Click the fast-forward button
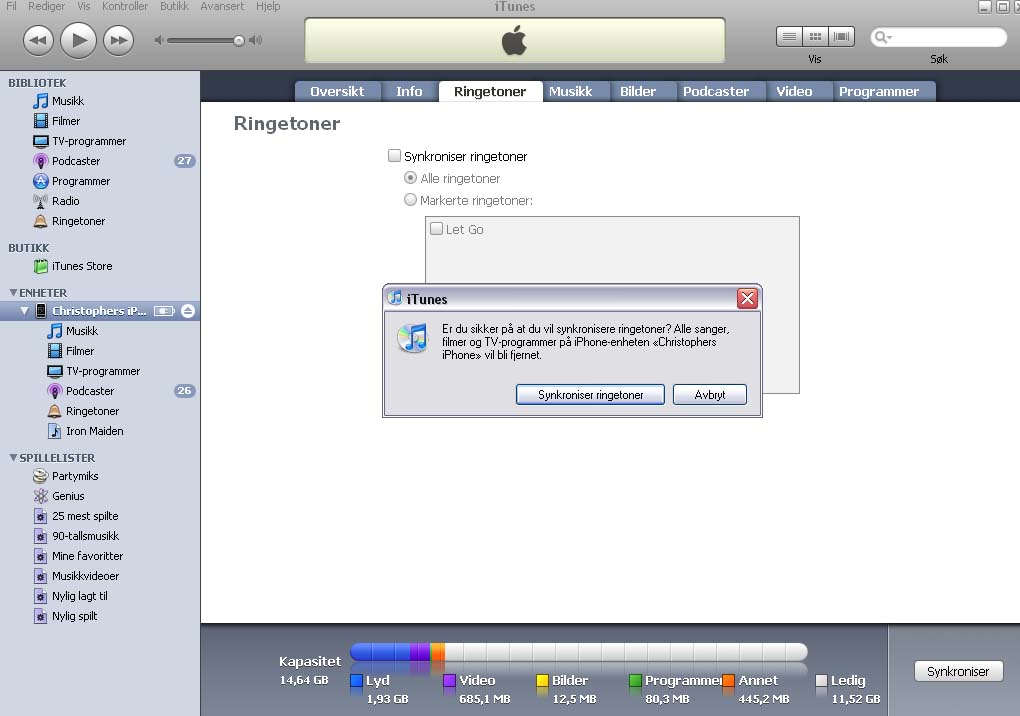Image resolution: width=1020 pixels, height=716 pixels. (x=118, y=40)
